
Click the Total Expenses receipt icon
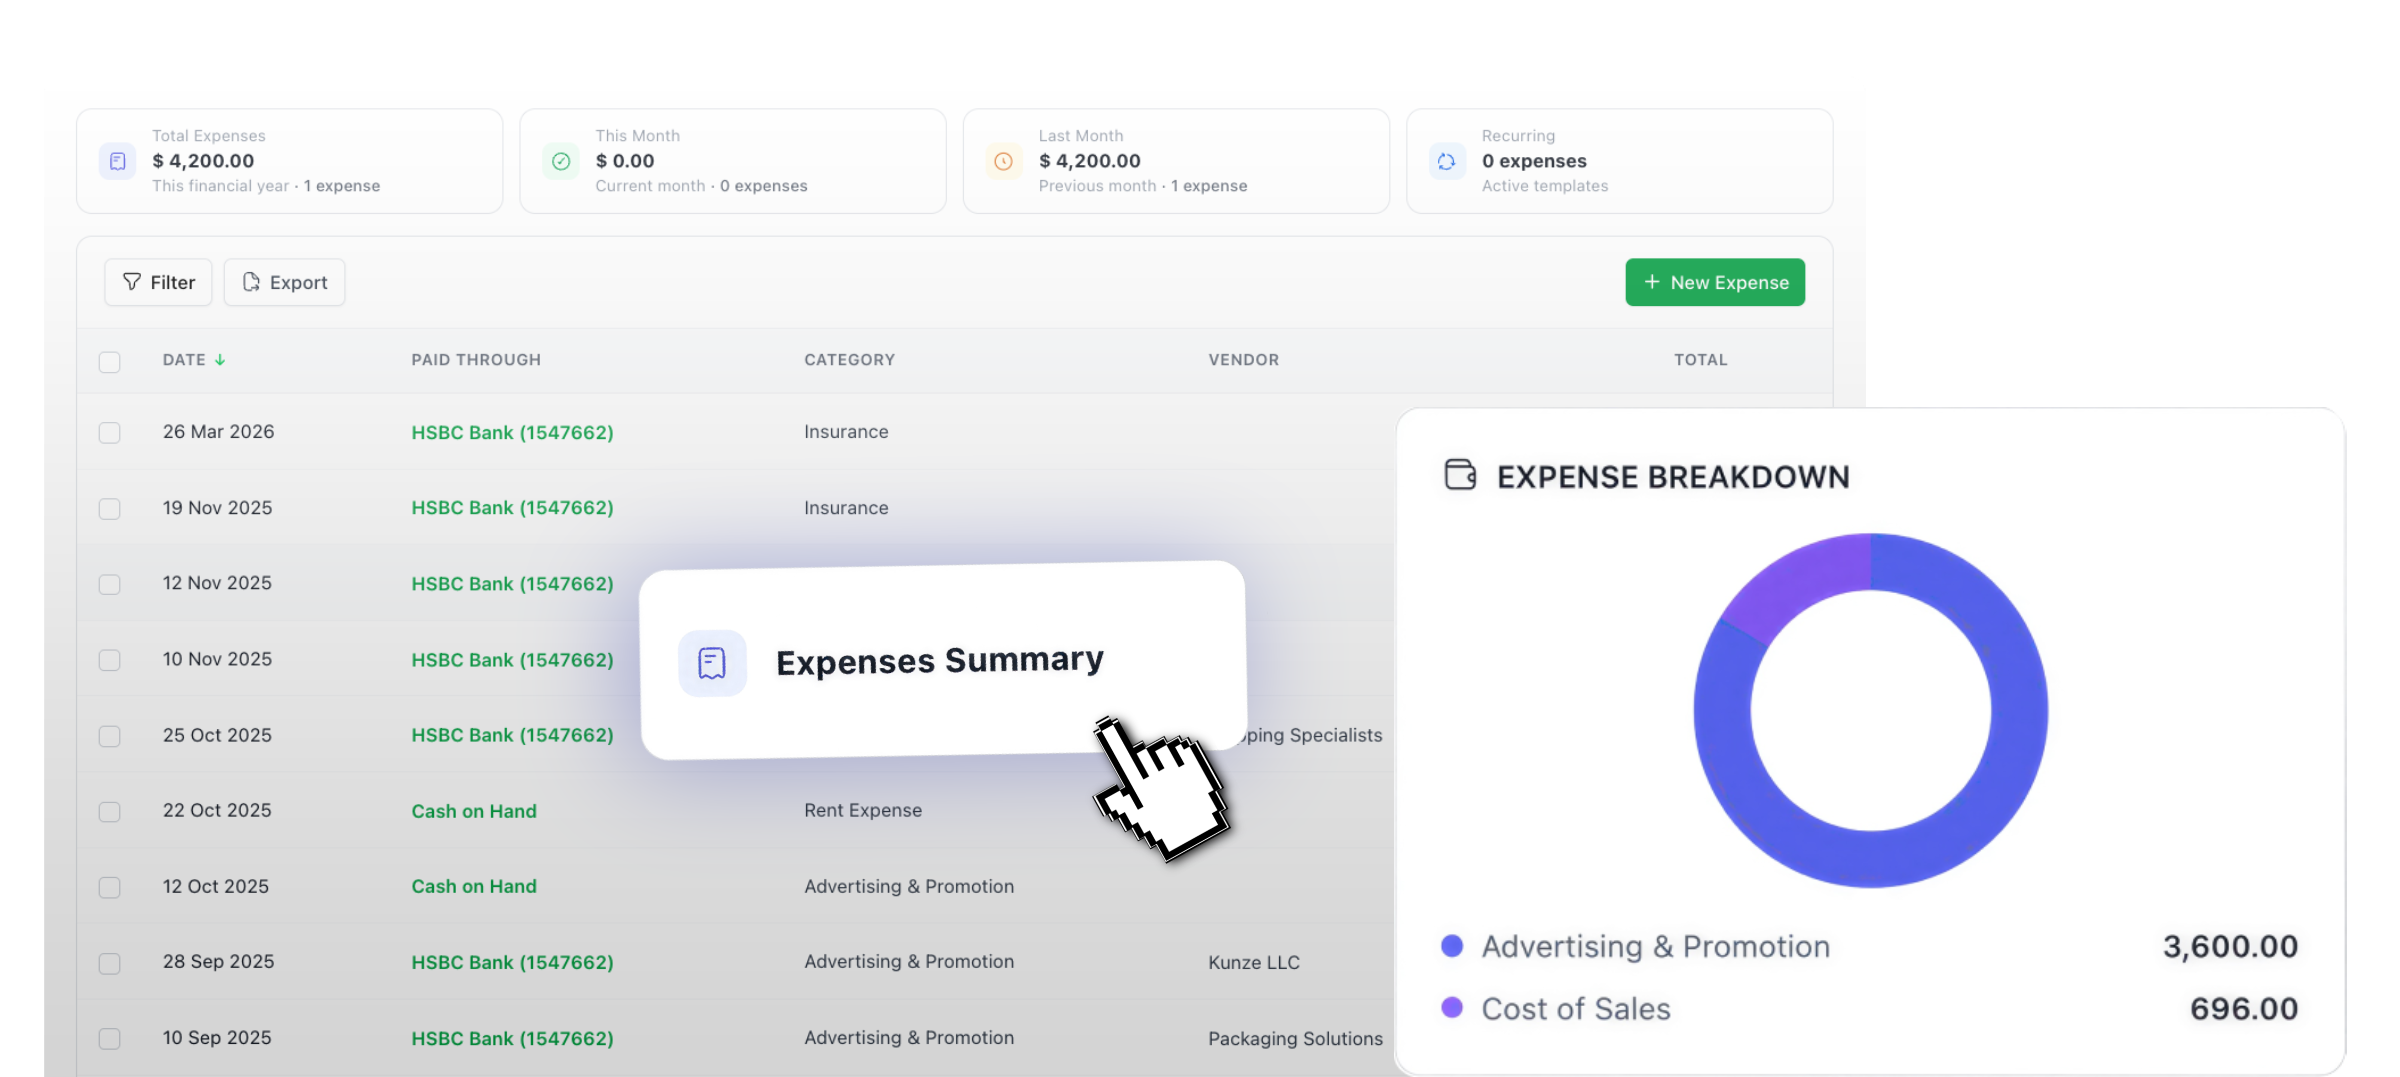[x=118, y=161]
